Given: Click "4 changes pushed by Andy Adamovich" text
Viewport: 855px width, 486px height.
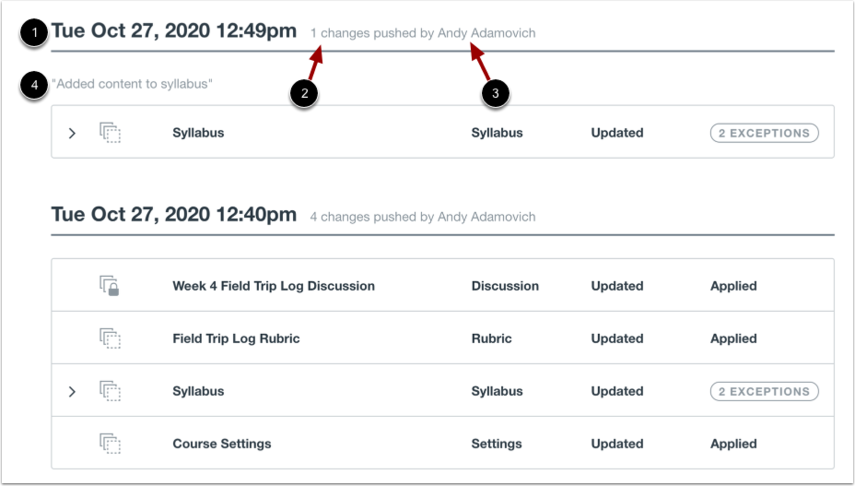Looking at the screenshot, I should (423, 217).
